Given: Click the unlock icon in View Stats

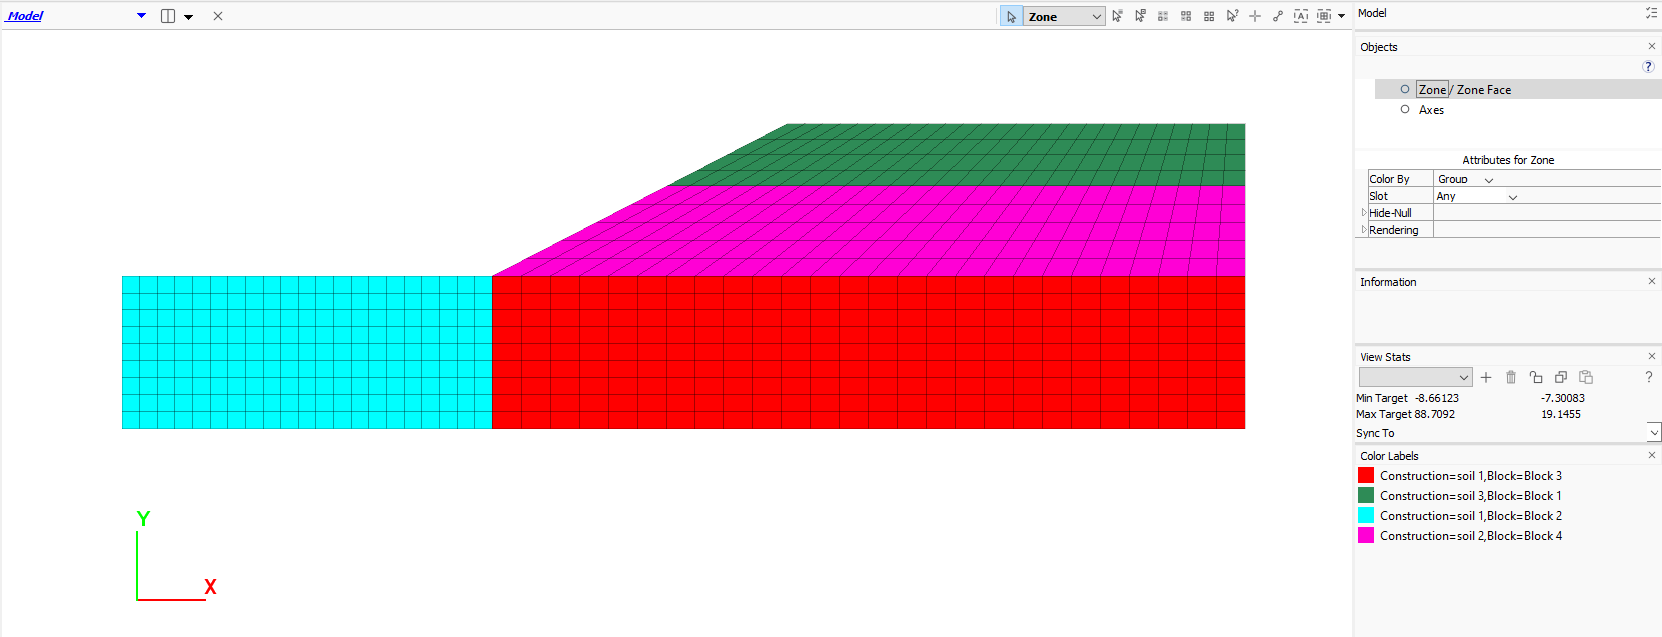Looking at the screenshot, I should (x=1536, y=377).
